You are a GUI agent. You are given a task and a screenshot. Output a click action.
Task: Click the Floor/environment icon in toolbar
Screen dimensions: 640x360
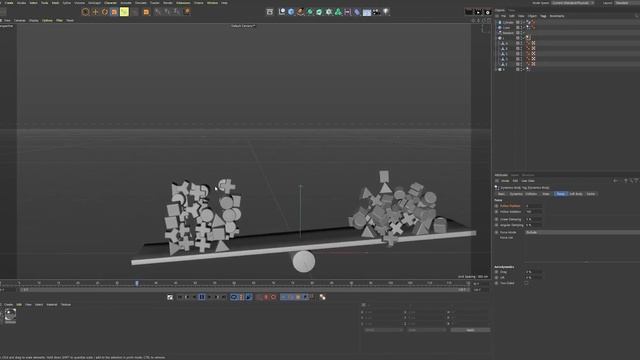click(x=367, y=12)
